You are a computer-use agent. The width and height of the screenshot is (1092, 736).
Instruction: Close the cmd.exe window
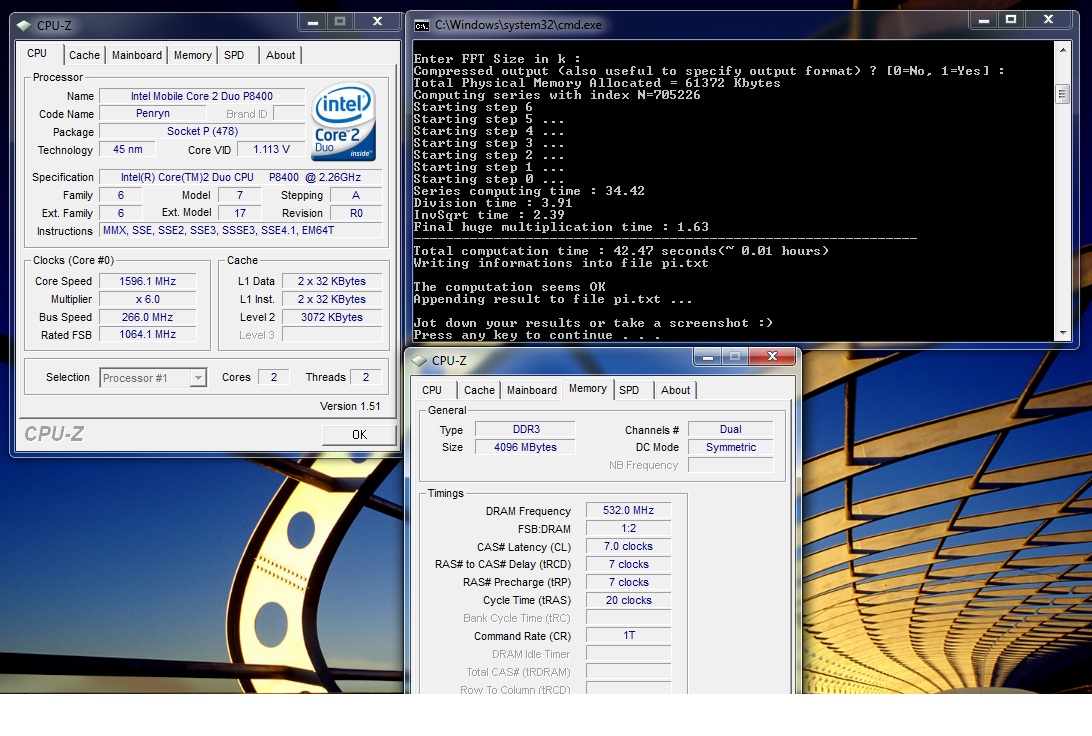[1048, 21]
